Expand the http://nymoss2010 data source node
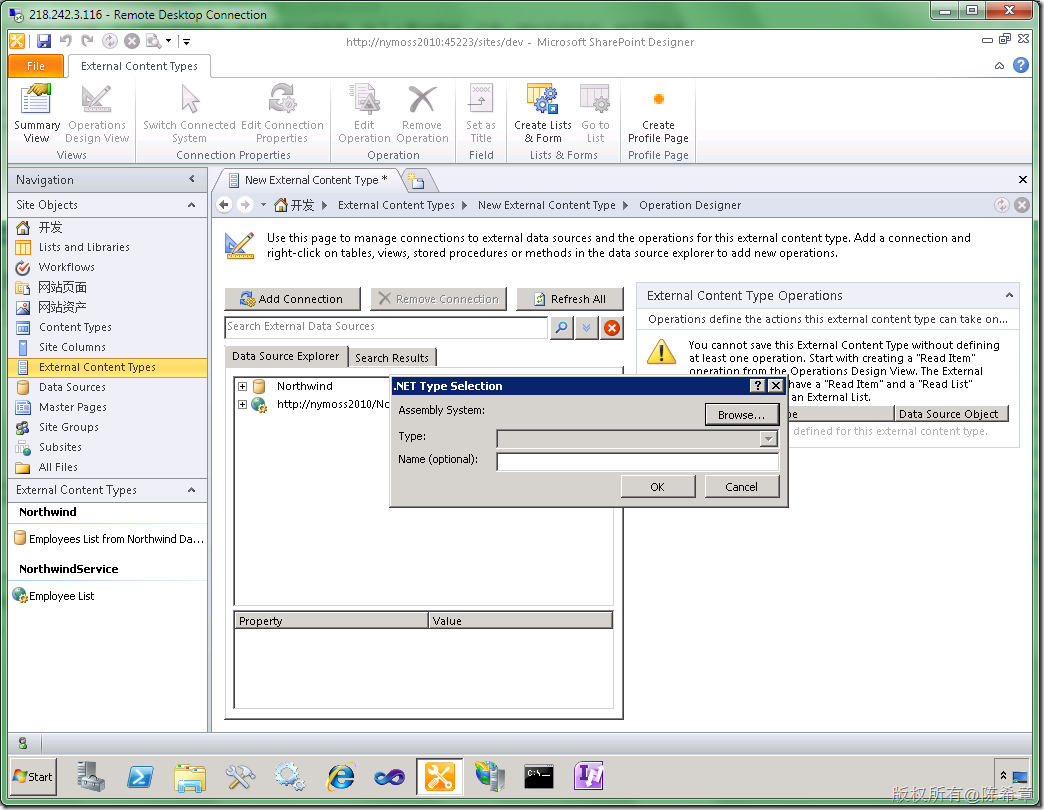Image resolution: width=1044 pixels, height=810 pixels. 242,404
